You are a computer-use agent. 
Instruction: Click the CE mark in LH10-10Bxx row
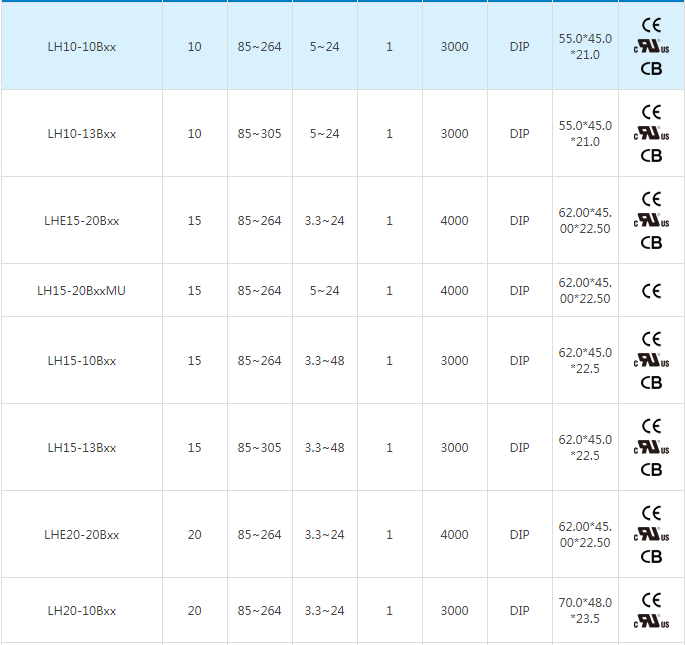pyautogui.click(x=651, y=25)
